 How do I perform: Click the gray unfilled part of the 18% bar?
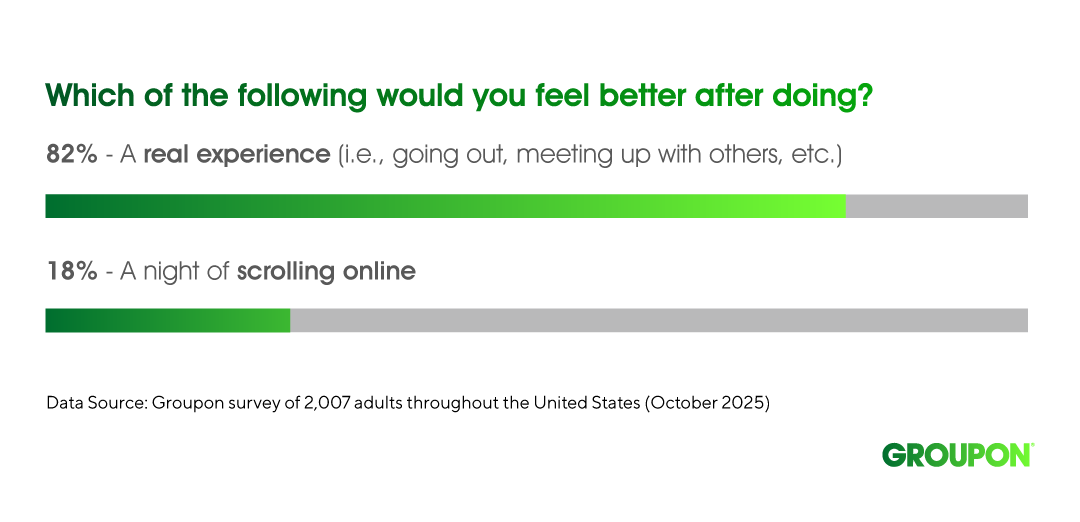[x=658, y=320]
